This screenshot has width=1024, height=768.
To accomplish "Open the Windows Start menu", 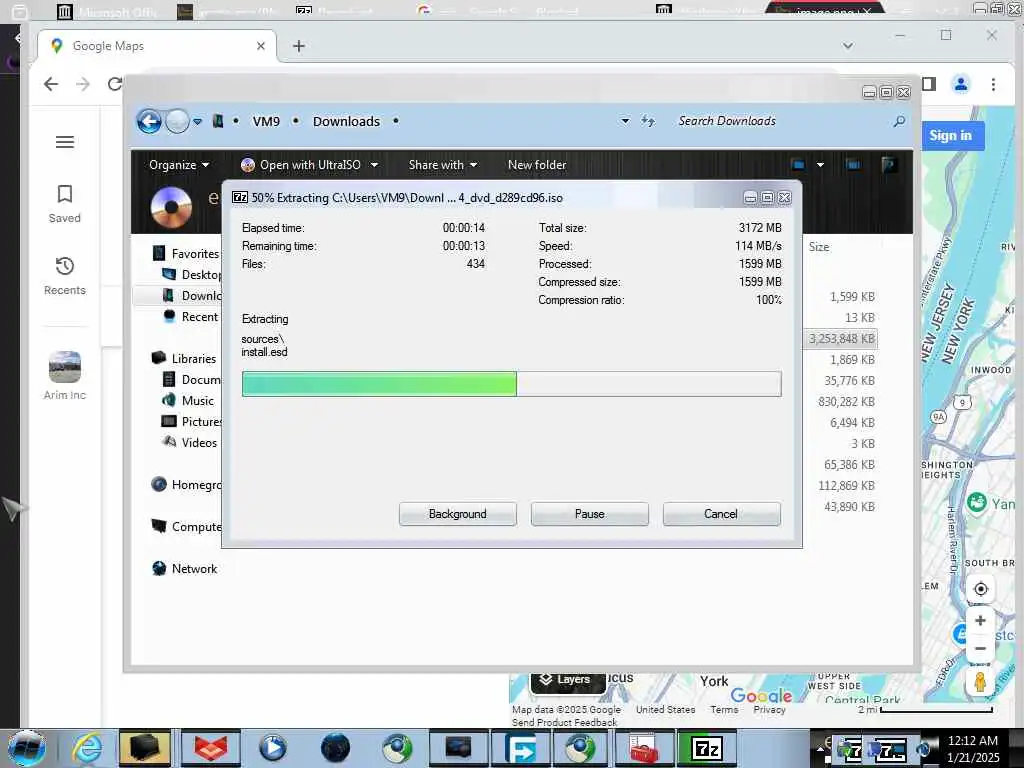I will point(26,748).
